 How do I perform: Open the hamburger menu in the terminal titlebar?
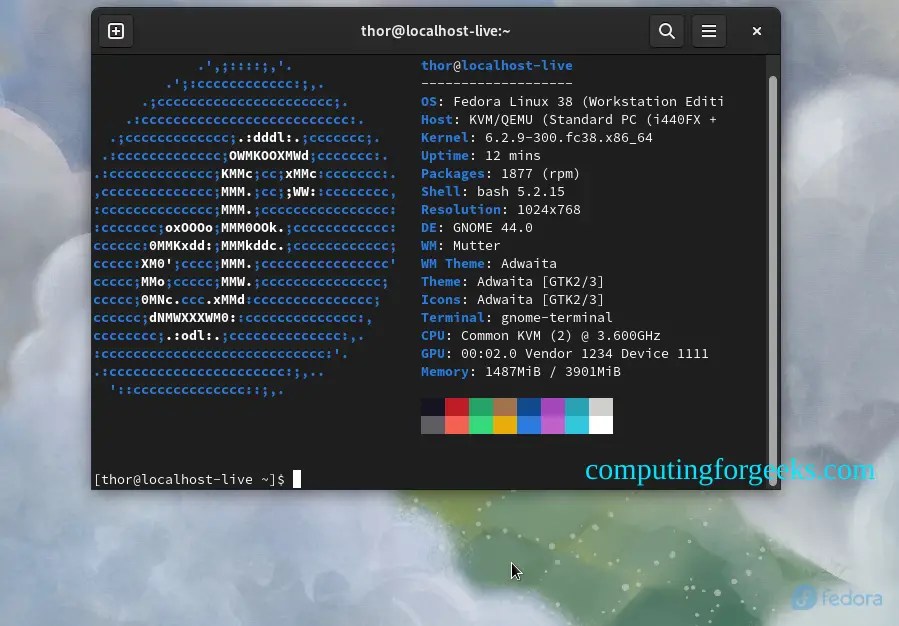coord(709,31)
